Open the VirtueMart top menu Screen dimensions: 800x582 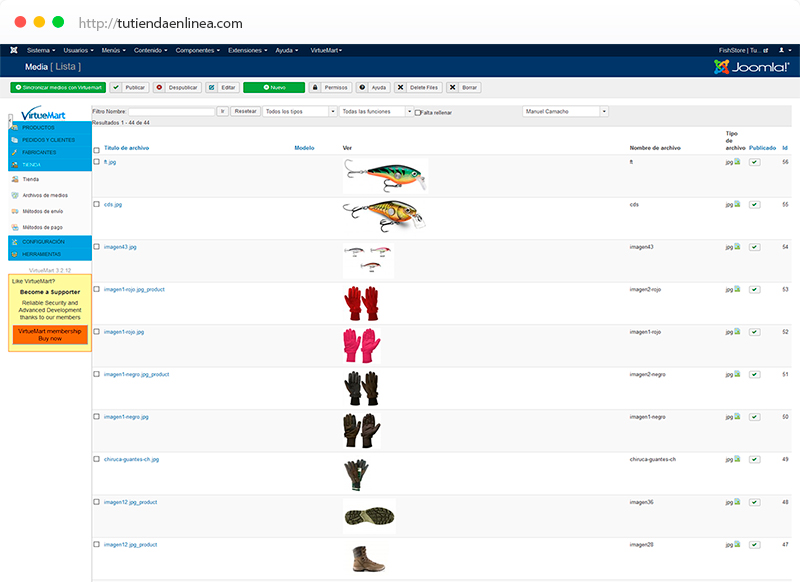pos(327,50)
